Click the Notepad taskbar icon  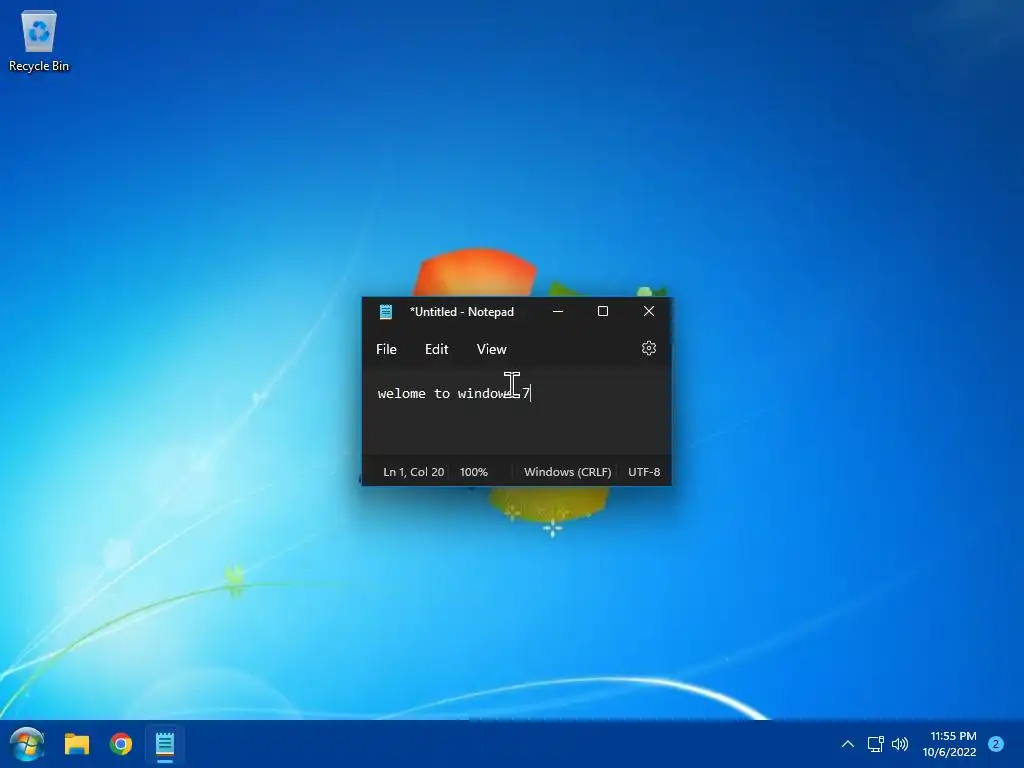[x=165, y=744]
